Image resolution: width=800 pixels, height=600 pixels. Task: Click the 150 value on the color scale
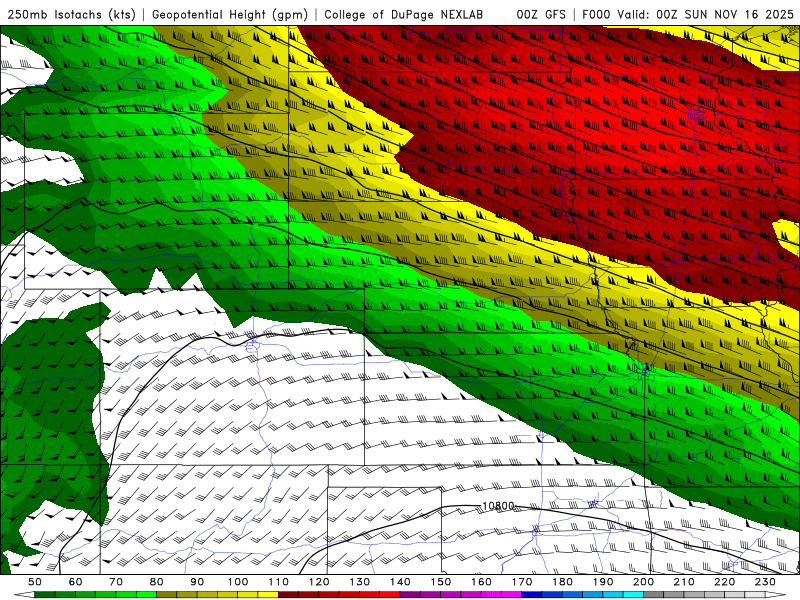coord(441,582)
